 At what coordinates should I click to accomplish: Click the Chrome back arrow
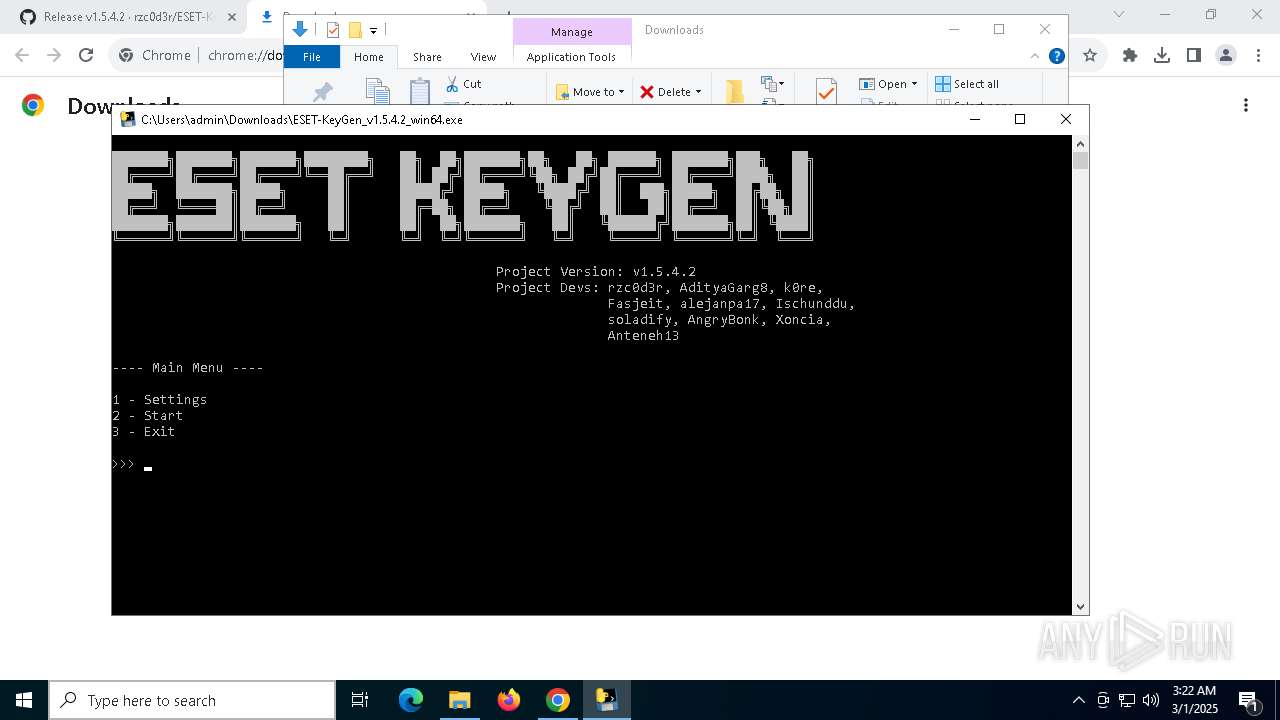tap(22, 56)
